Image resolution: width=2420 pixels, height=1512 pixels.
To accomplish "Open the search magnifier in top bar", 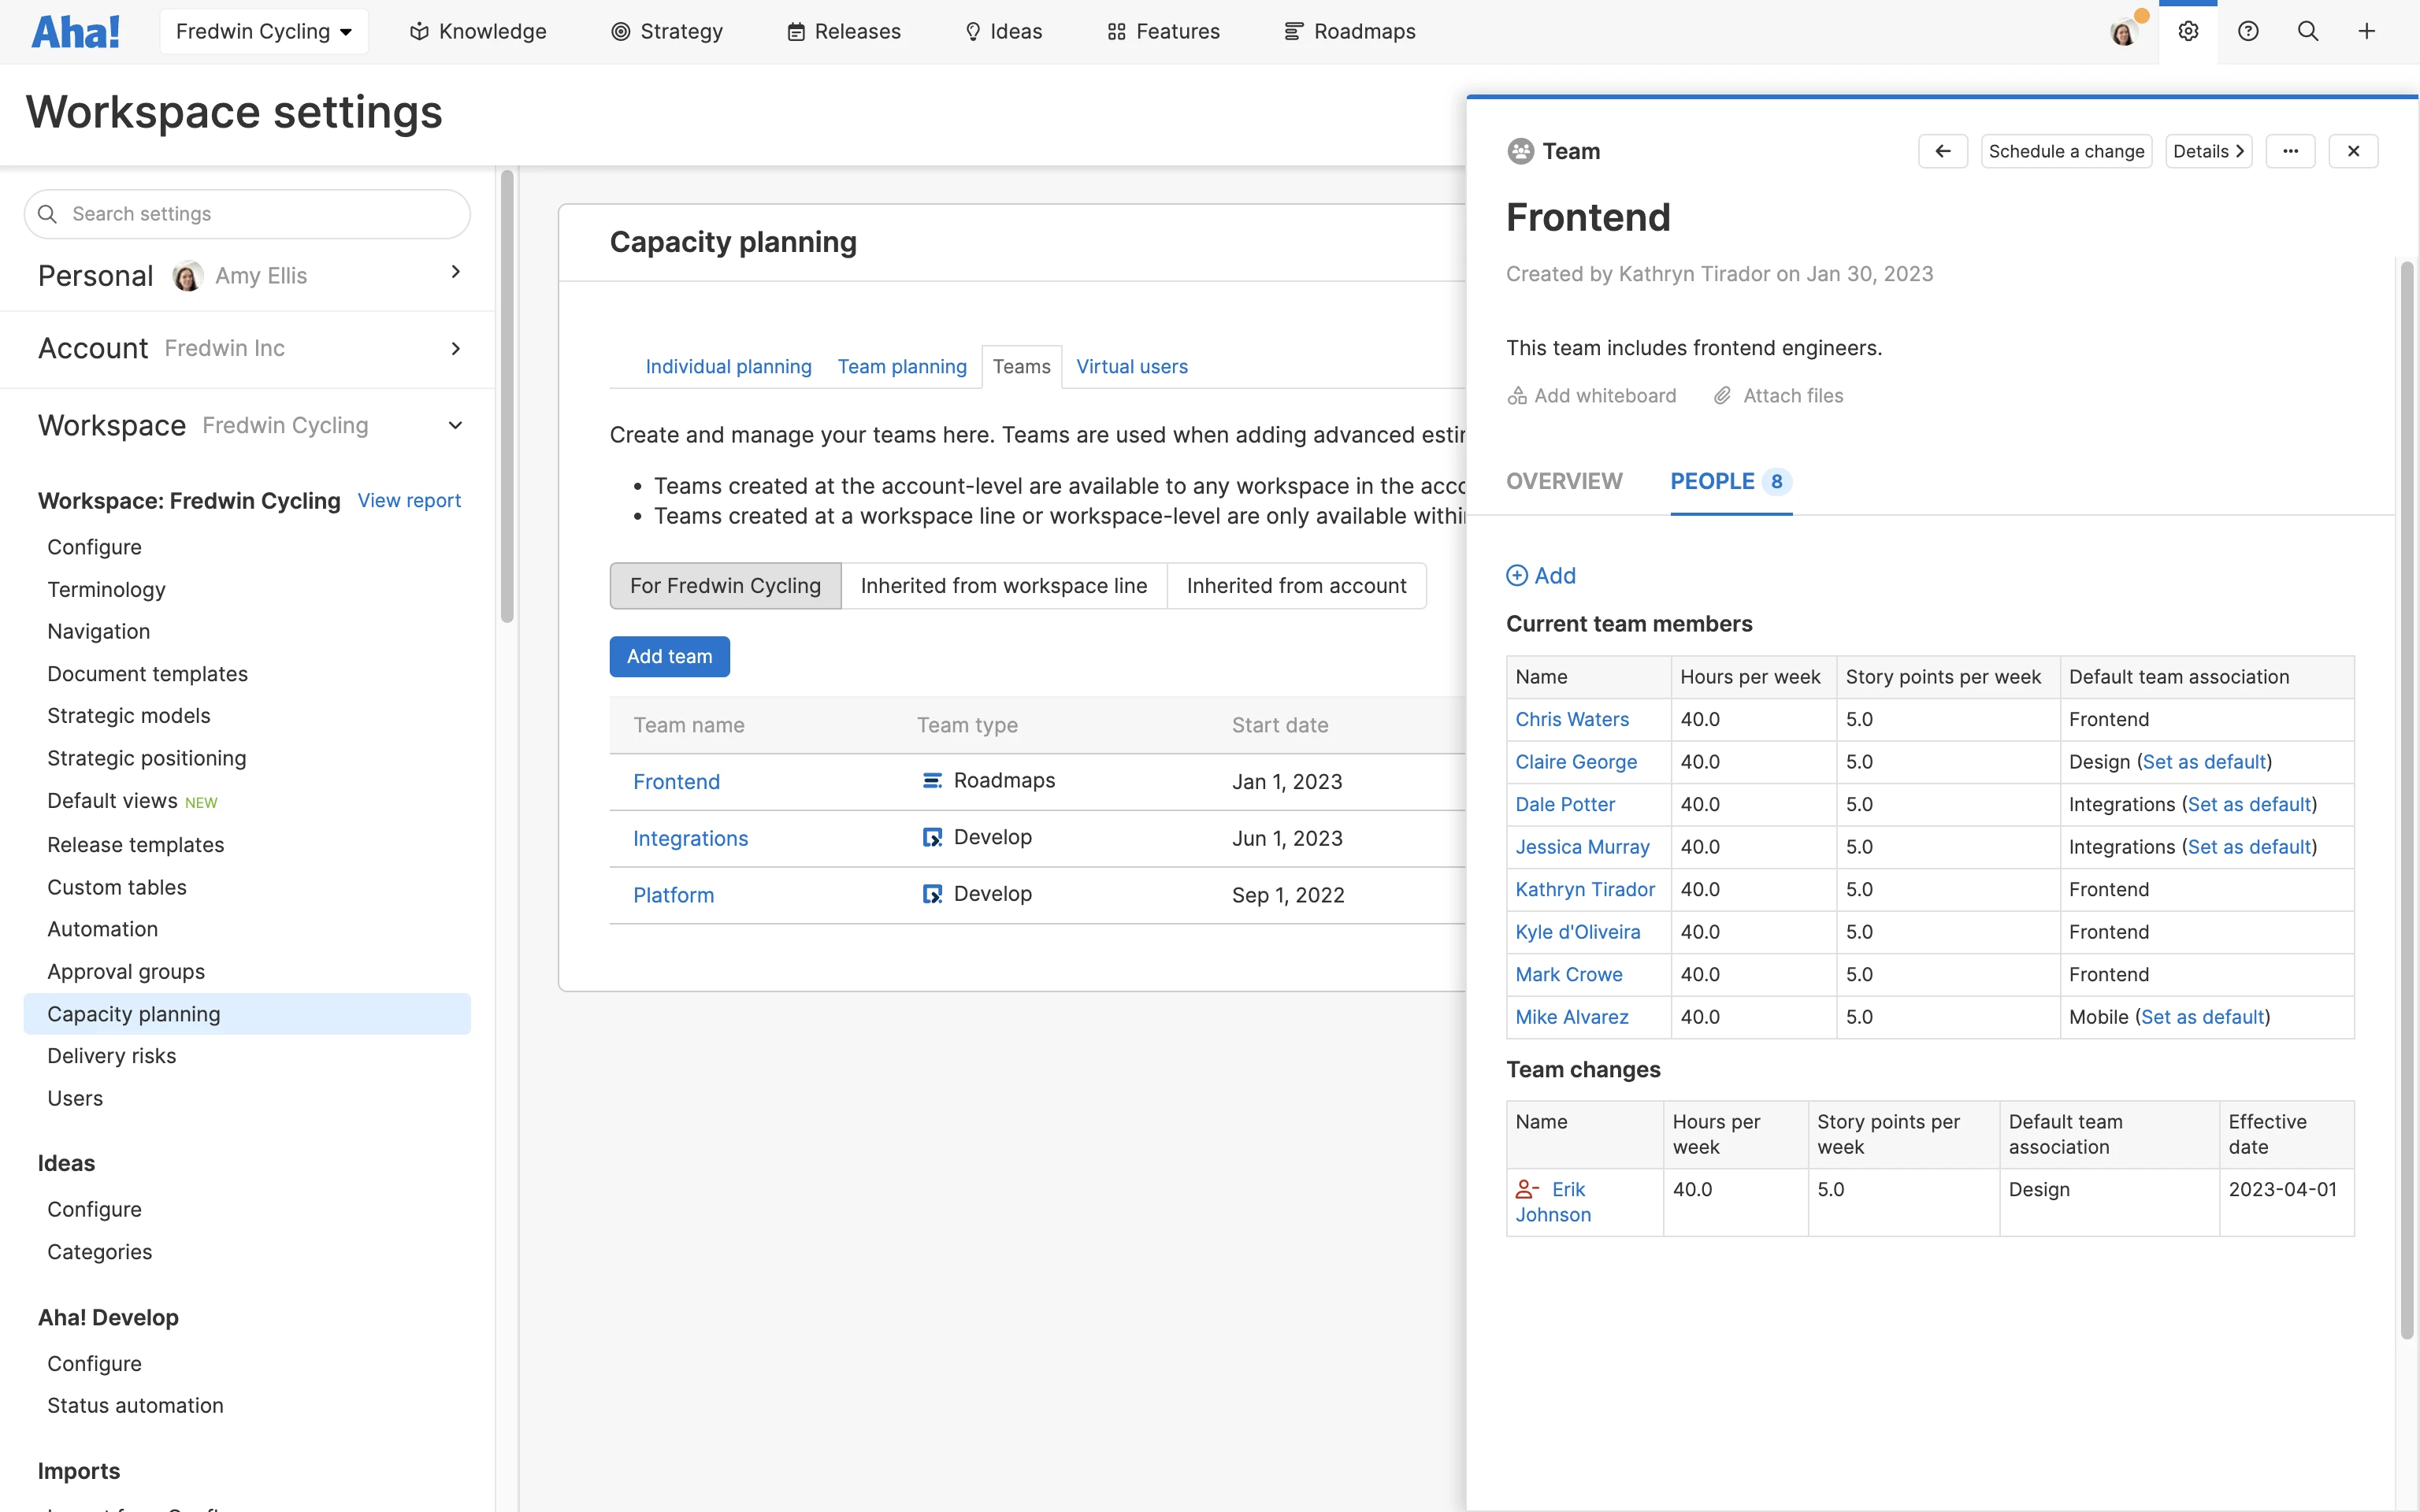I will pos(2308,31).
